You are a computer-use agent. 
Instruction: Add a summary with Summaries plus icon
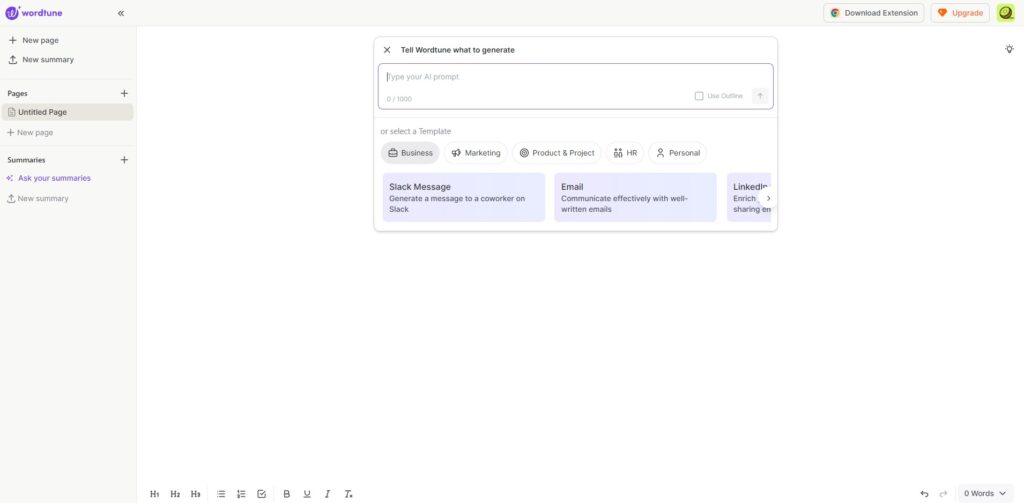(x=124, y=160)
